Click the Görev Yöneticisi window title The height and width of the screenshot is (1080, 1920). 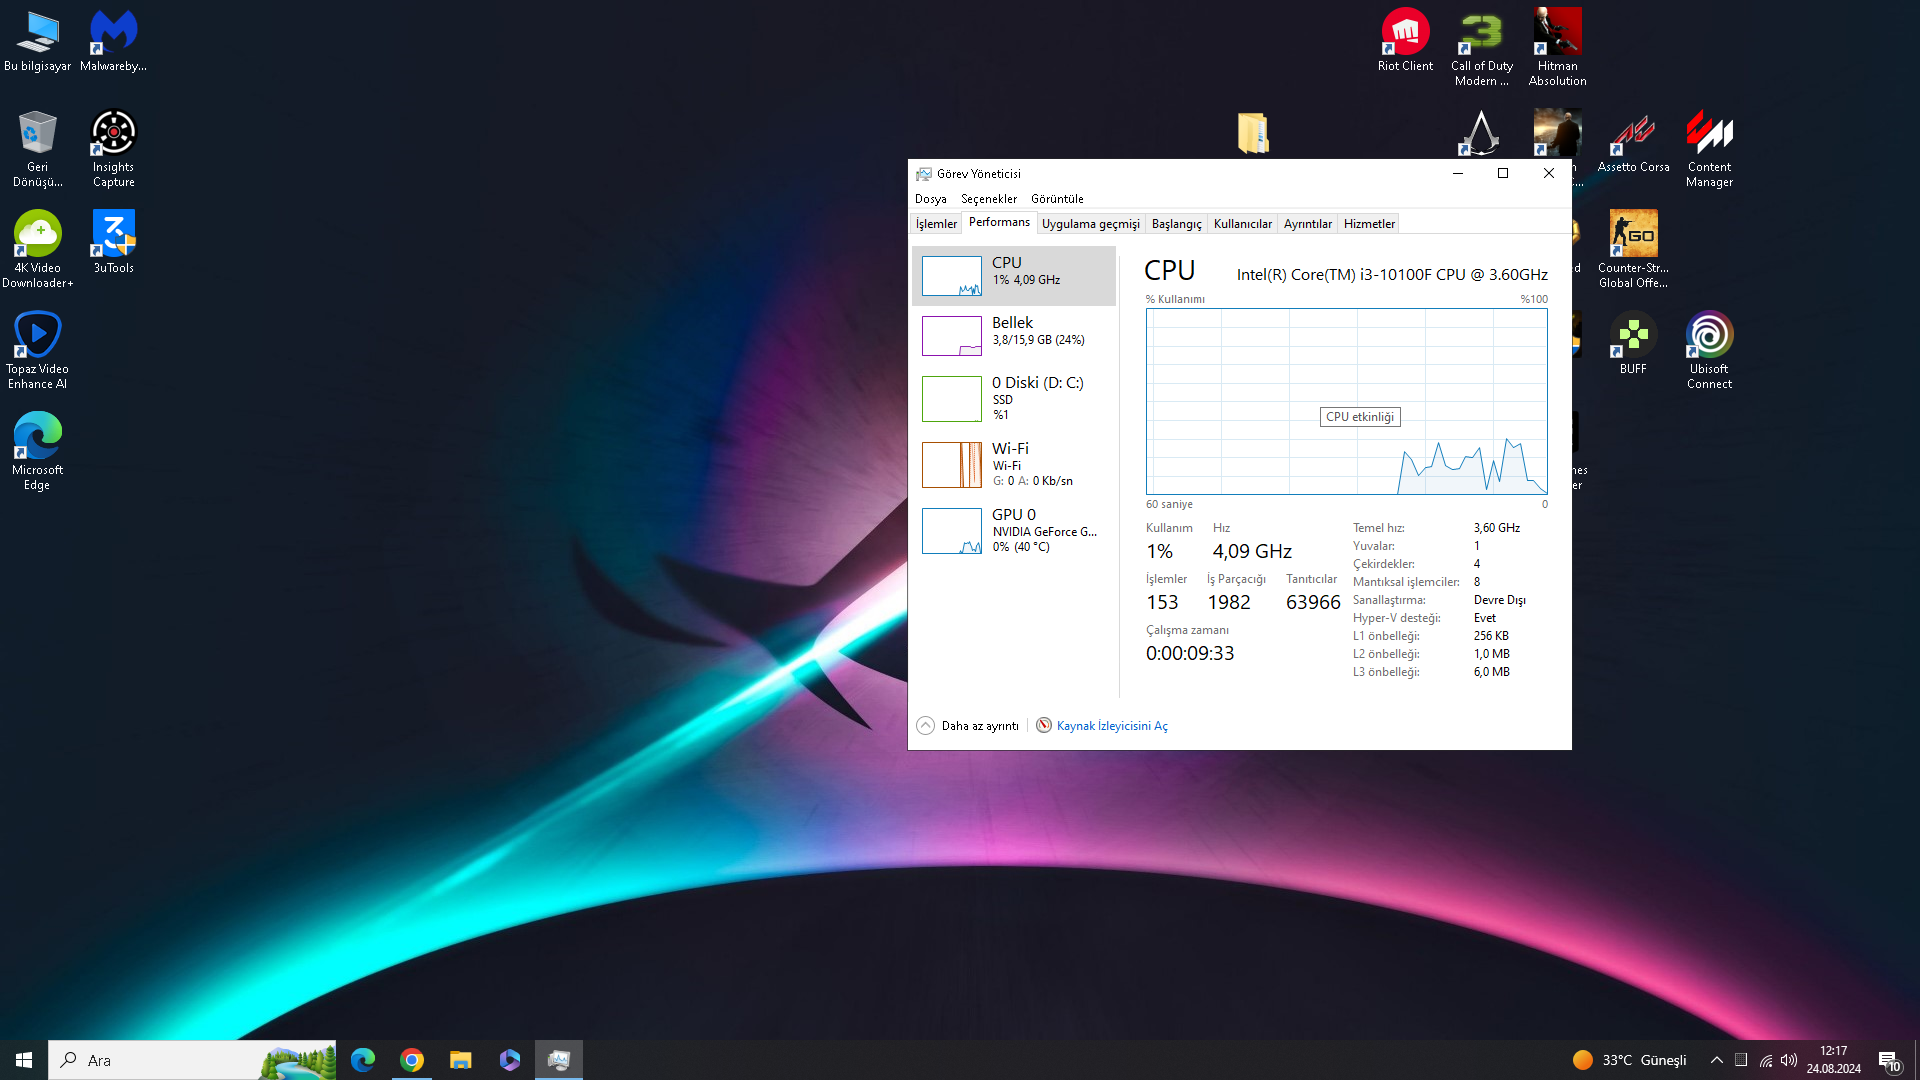[x=978, y=174]
